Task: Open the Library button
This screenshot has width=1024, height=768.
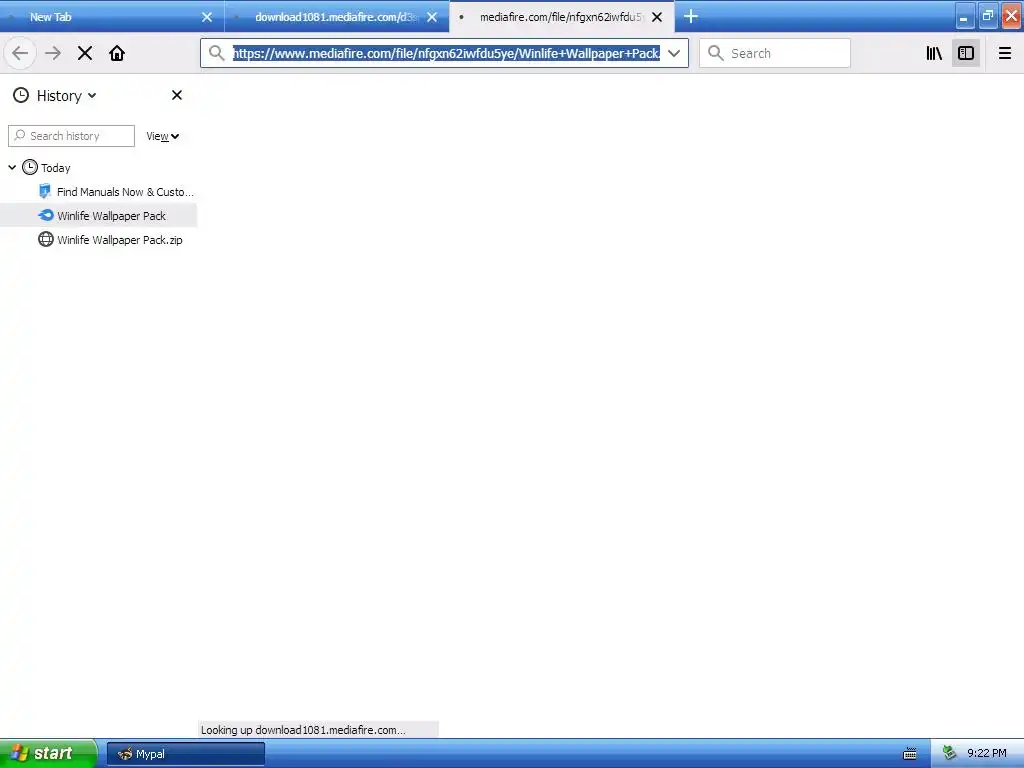Action: tap(934, 54)
